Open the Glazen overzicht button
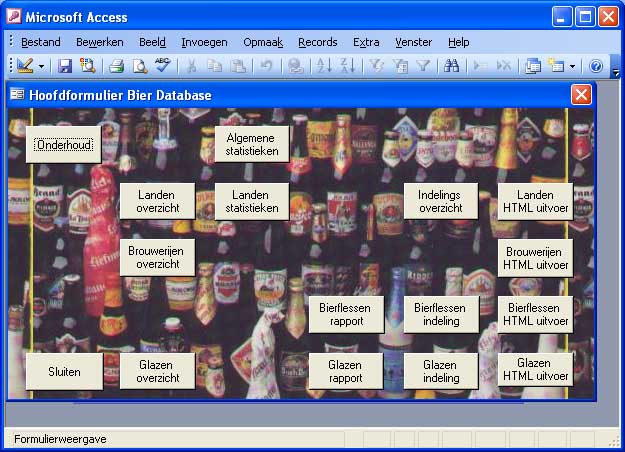The height and width of the screenshot is (452, 625). click(157, 371)
